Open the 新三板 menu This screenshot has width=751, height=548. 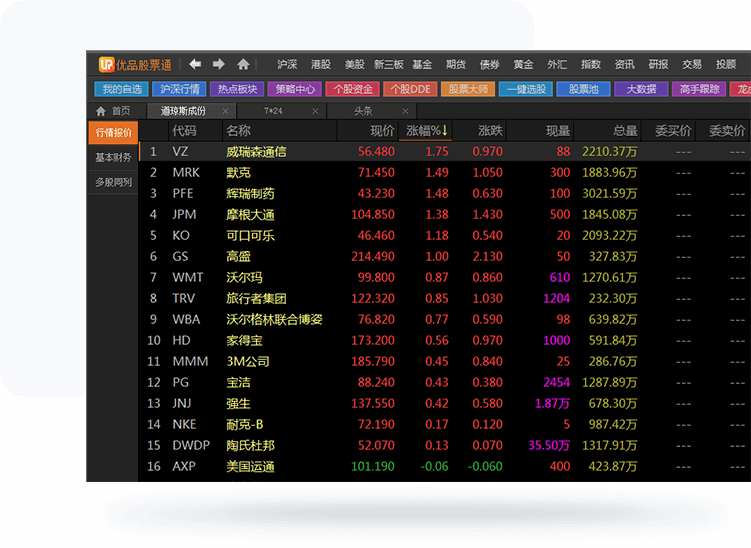tap(388, 64)
